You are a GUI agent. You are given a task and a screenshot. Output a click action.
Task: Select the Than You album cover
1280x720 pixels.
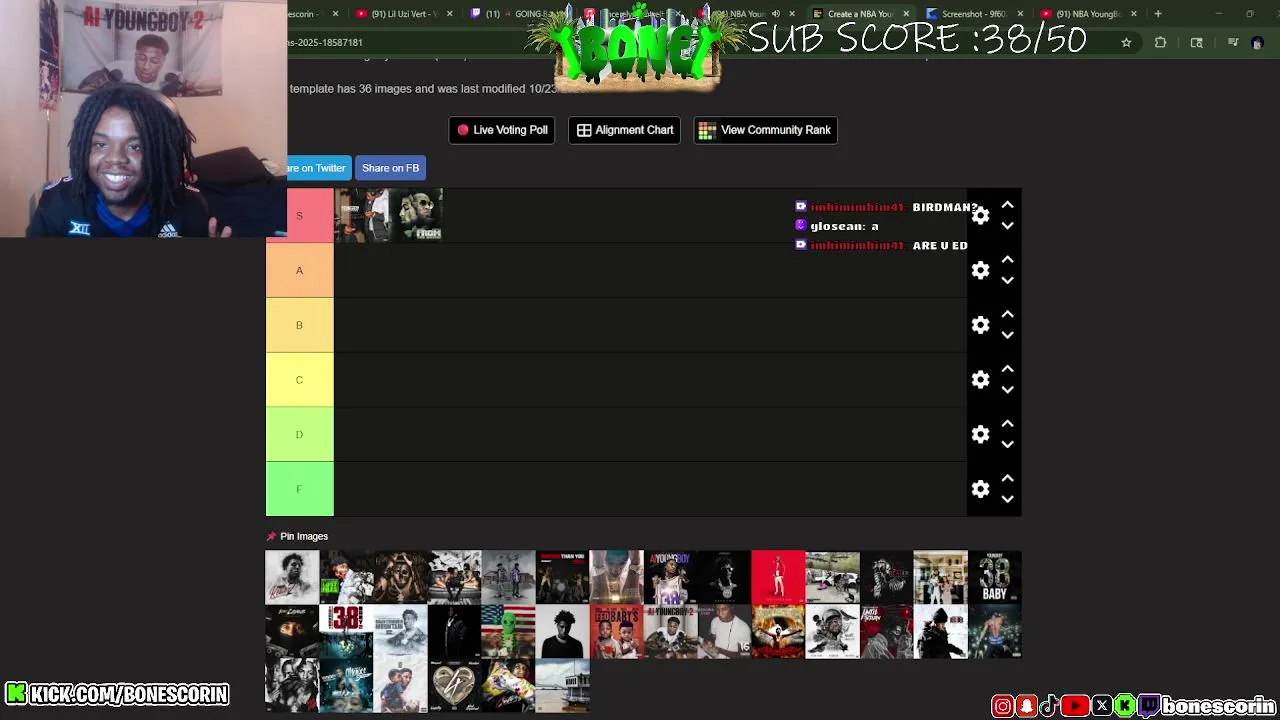(x=562, y=577)
